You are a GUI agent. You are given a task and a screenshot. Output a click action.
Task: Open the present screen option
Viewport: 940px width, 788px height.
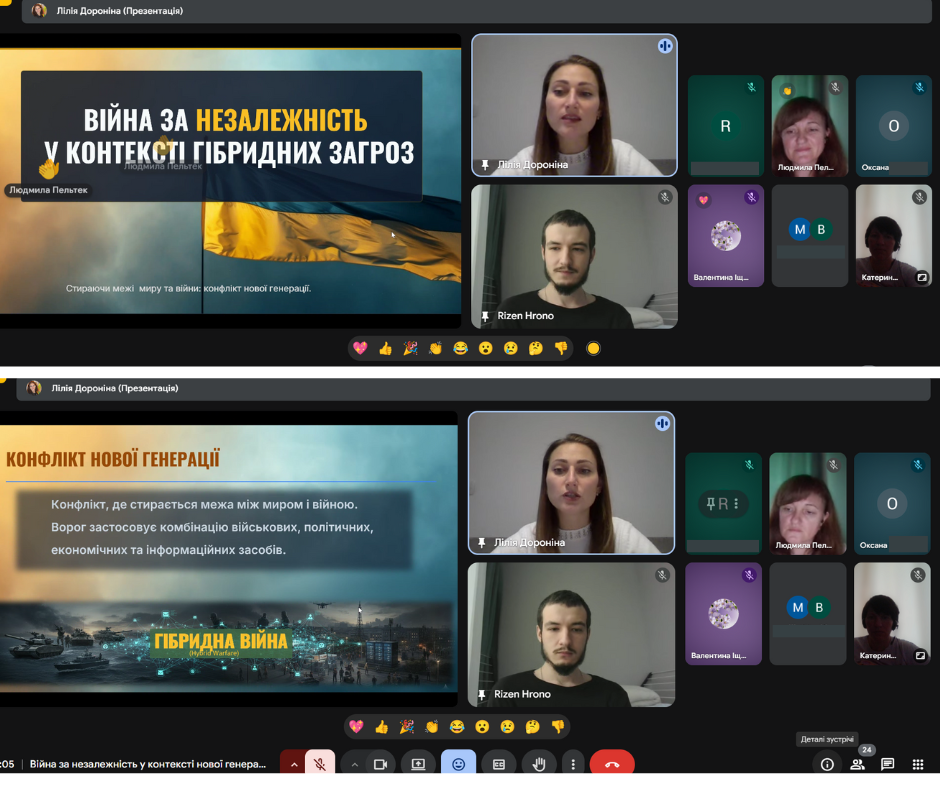[418, 764]
